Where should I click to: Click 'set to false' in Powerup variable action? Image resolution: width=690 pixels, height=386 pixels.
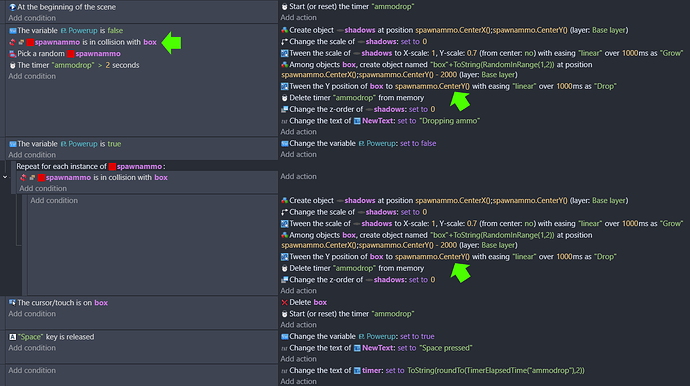pos(418,143)
